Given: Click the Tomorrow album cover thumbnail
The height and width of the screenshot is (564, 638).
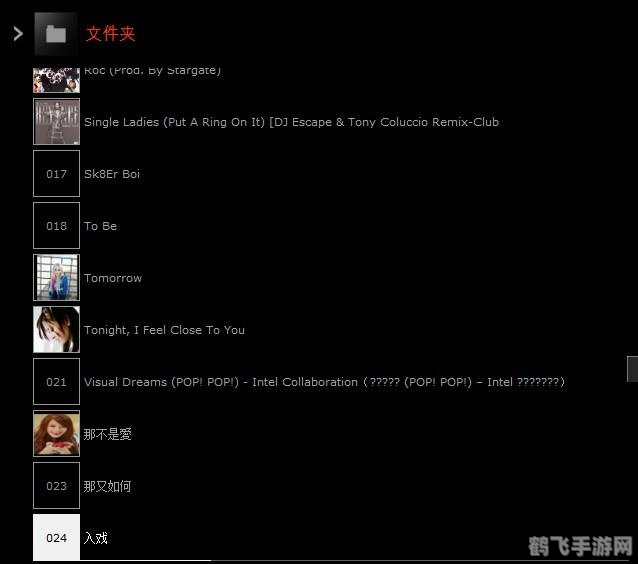Looking at the screenshot, I should pyautogui.click(x=56, y=278).
